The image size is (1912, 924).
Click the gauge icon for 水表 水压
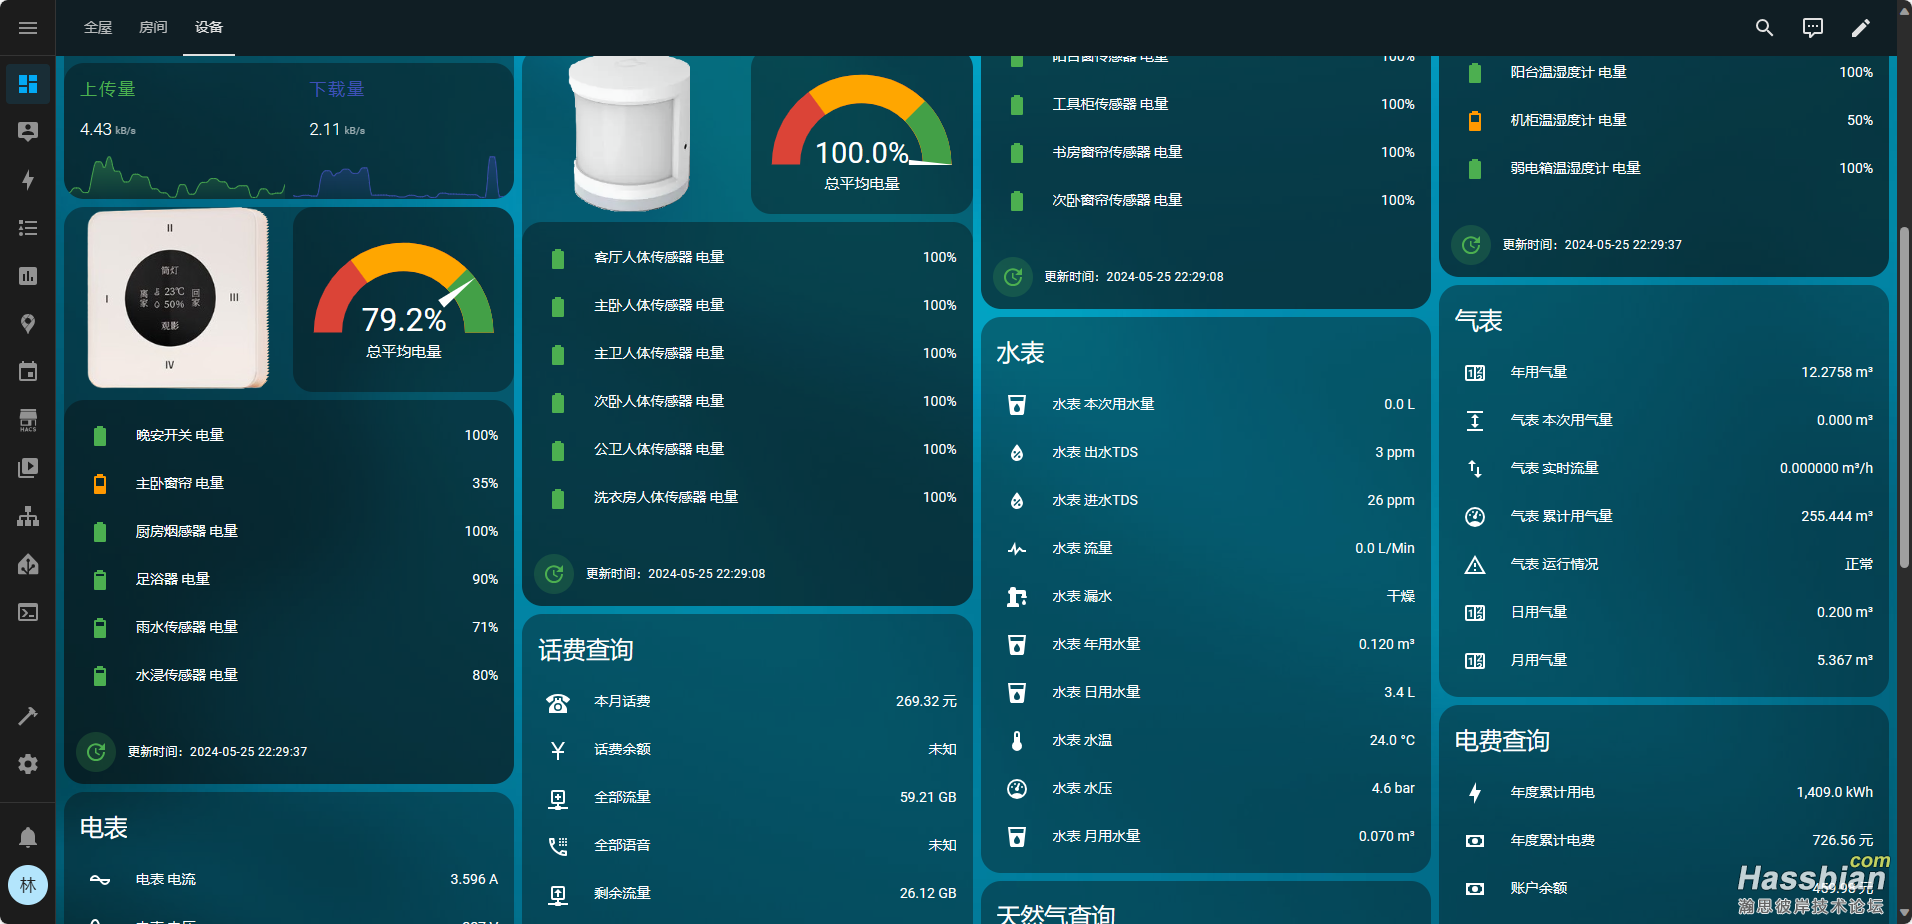(x=1017, y=789)
